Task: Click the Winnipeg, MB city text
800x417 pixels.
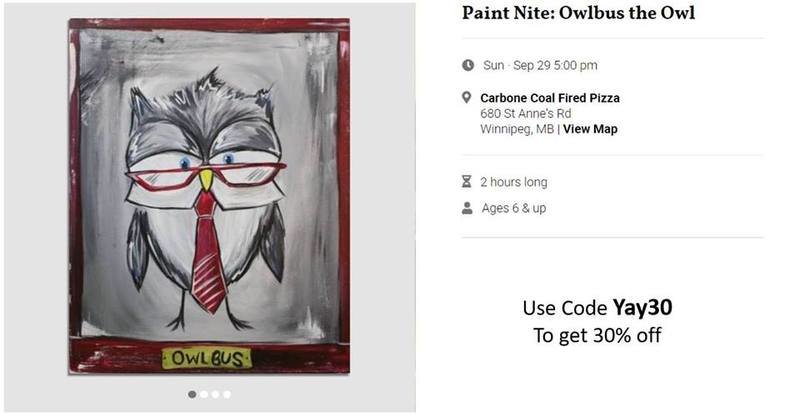Action: point(517,129)
